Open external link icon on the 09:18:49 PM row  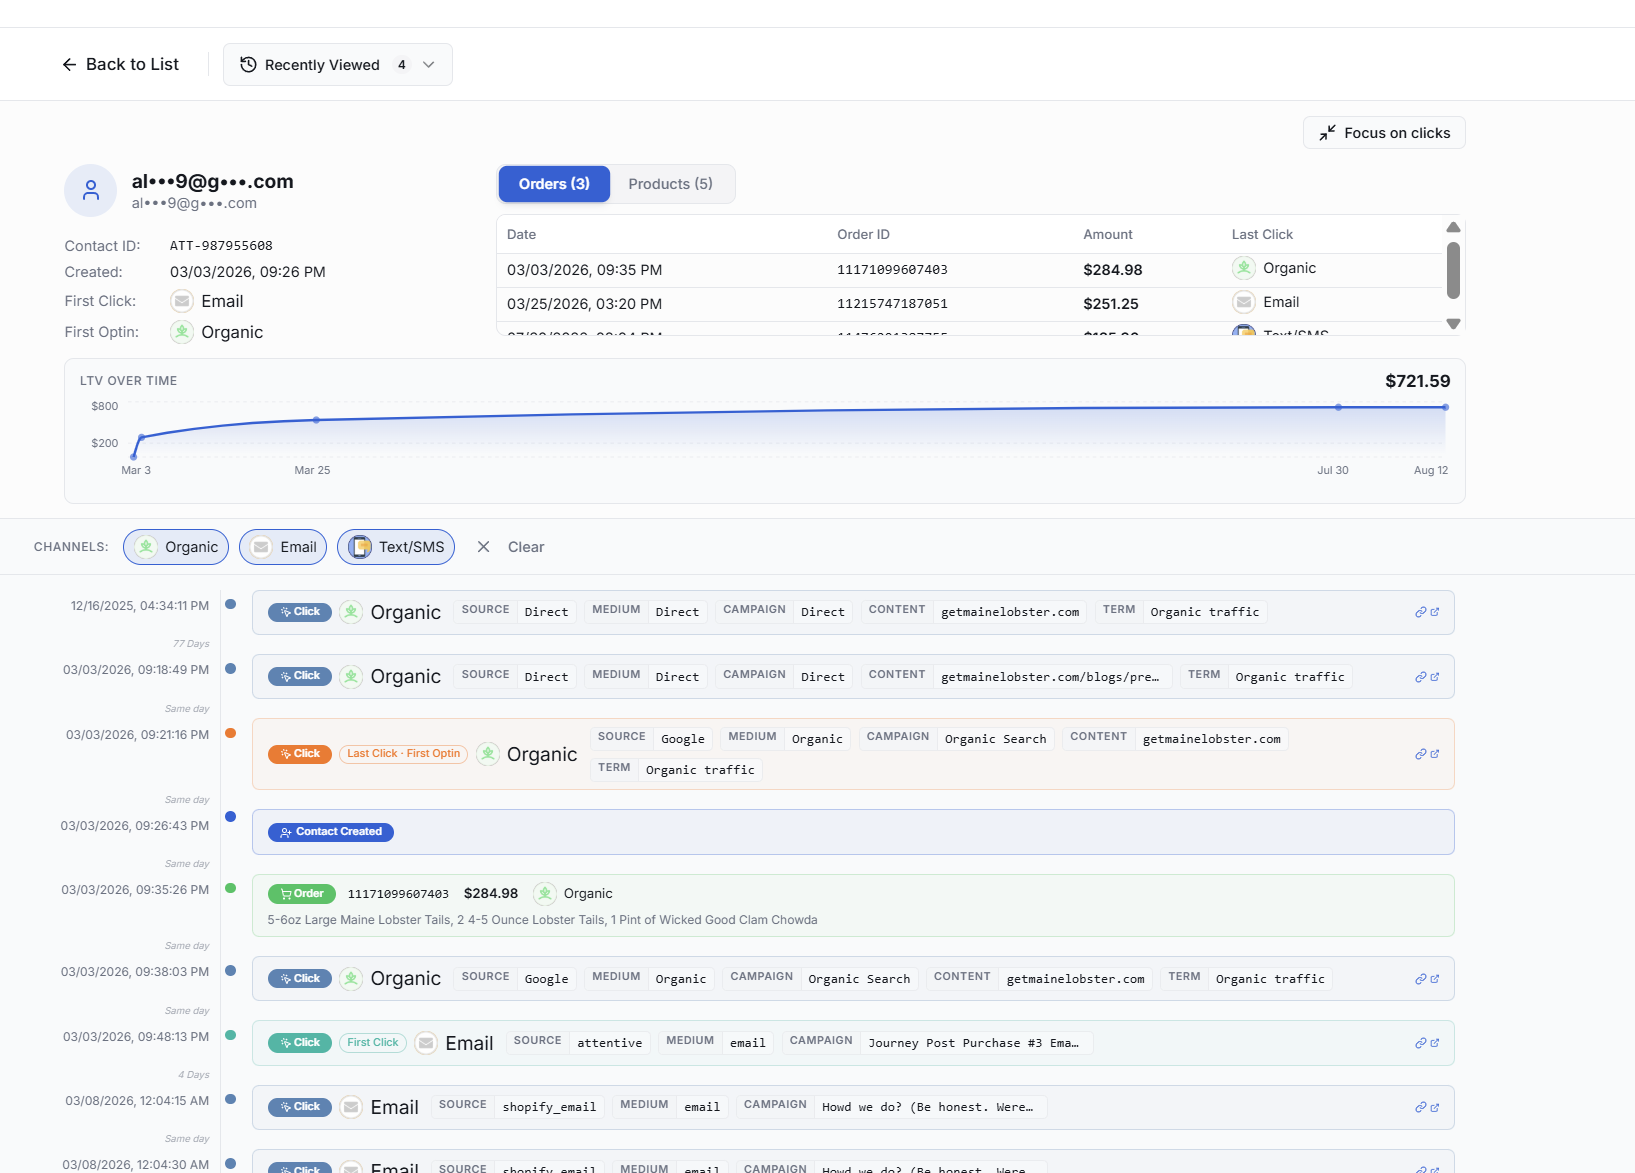click(x=1435, y=677)
